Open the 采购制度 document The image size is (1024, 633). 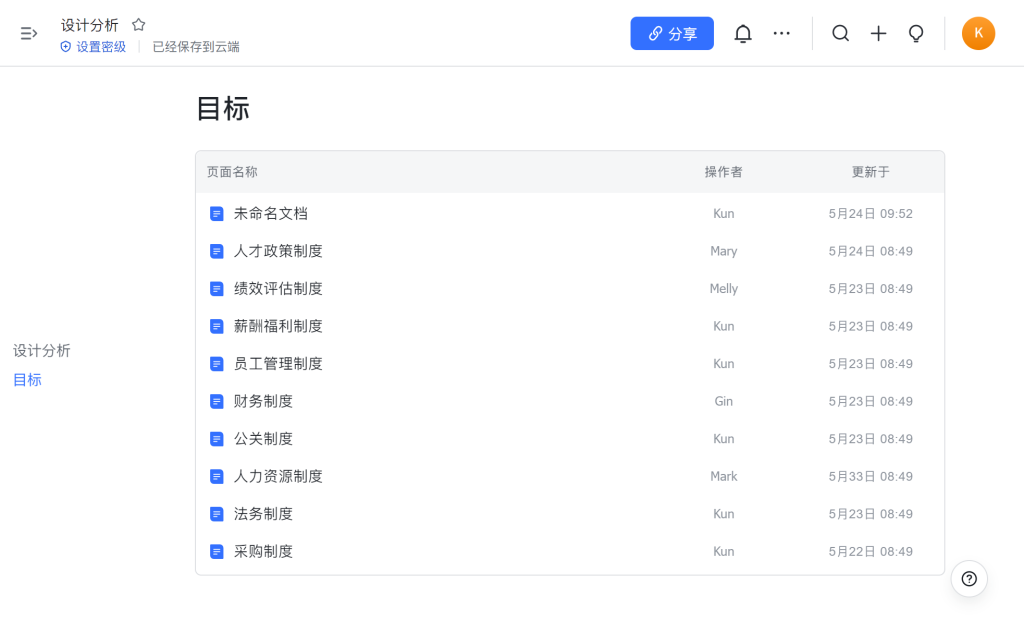coord(263,552)
